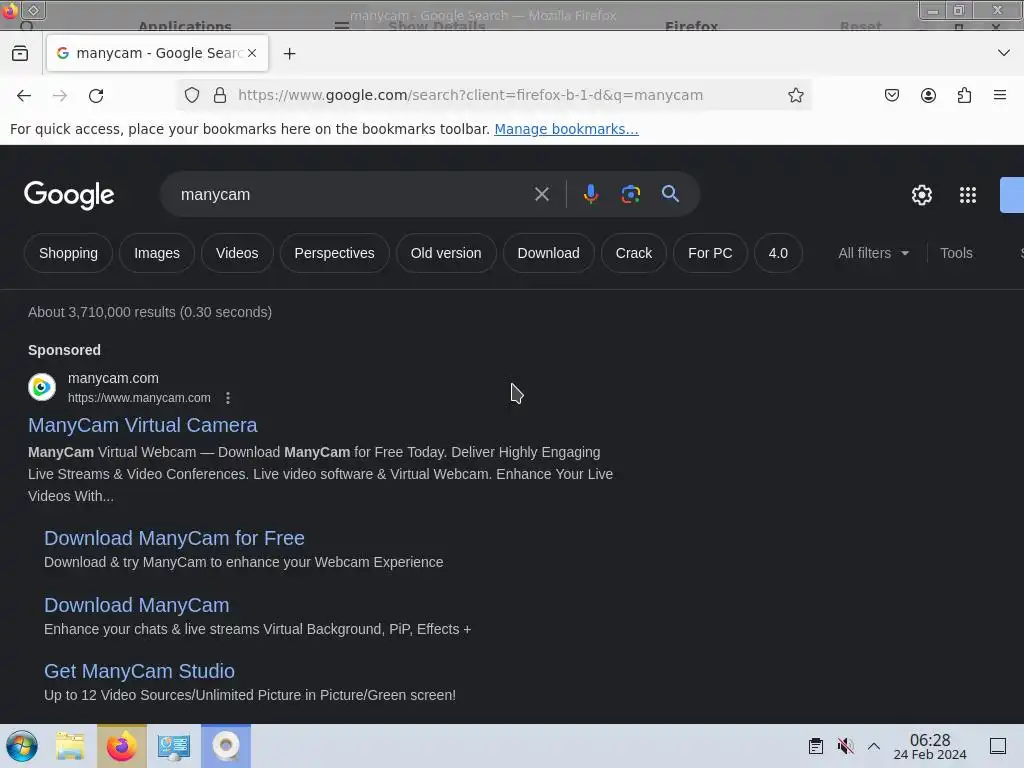Open the Download ManyCam sitelink

pos(136,605)
